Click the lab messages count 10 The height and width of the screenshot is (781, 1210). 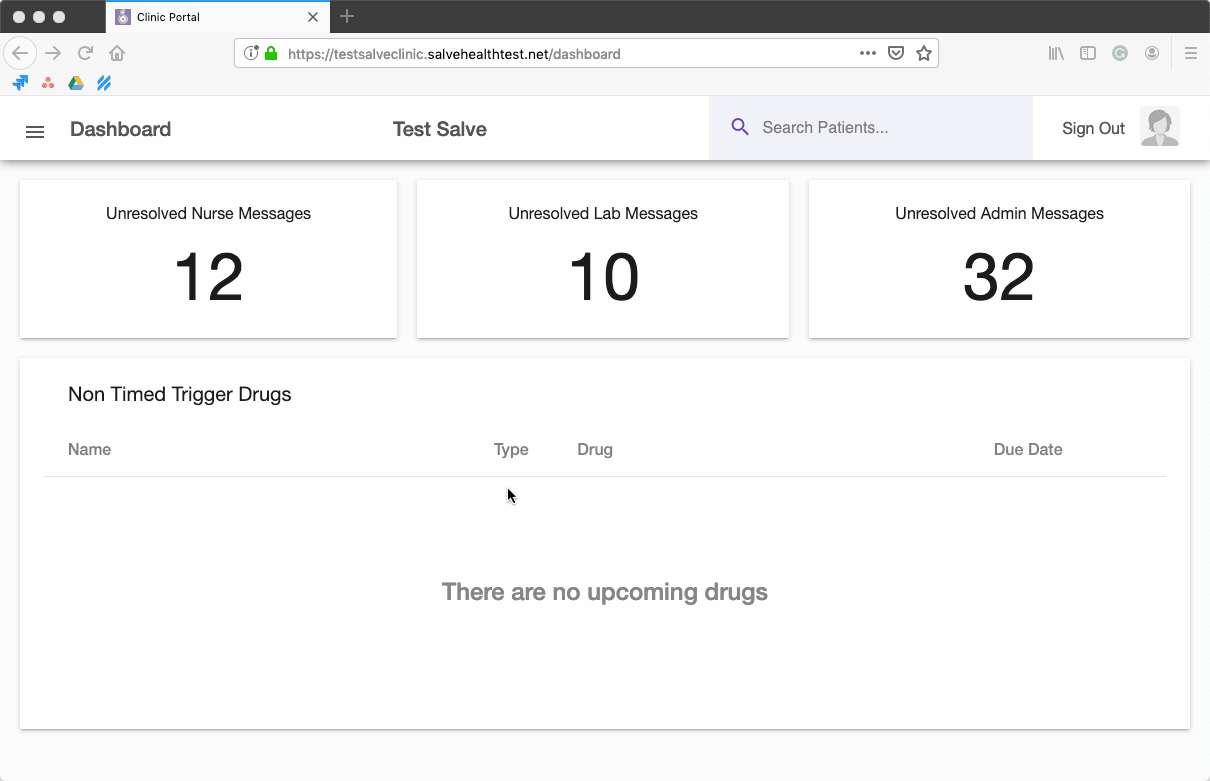click(603, 277)
